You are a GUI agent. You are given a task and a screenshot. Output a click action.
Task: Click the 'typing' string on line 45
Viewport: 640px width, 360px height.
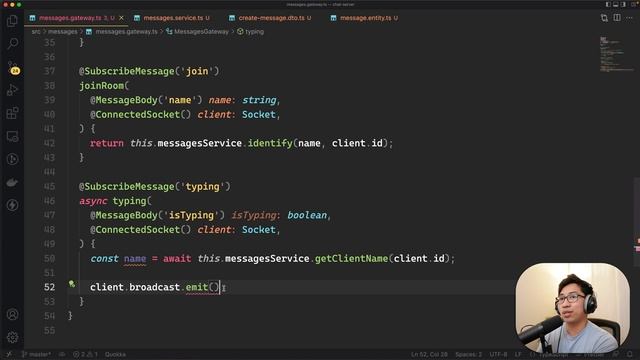[202, 187]
